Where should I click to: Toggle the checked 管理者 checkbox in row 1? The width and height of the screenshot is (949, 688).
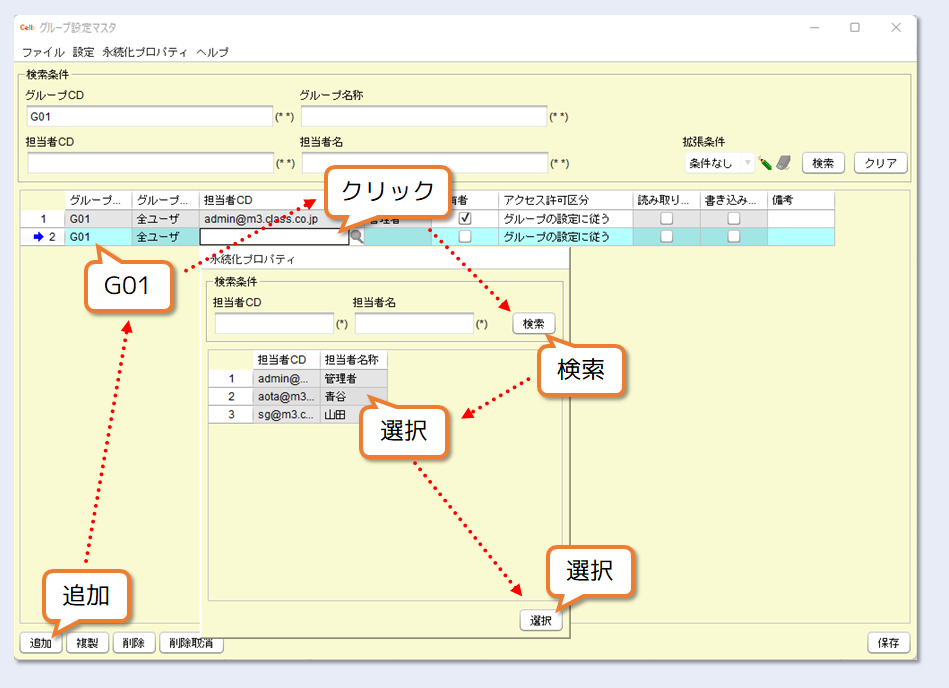pyautogui.click(x=465, y=218)
